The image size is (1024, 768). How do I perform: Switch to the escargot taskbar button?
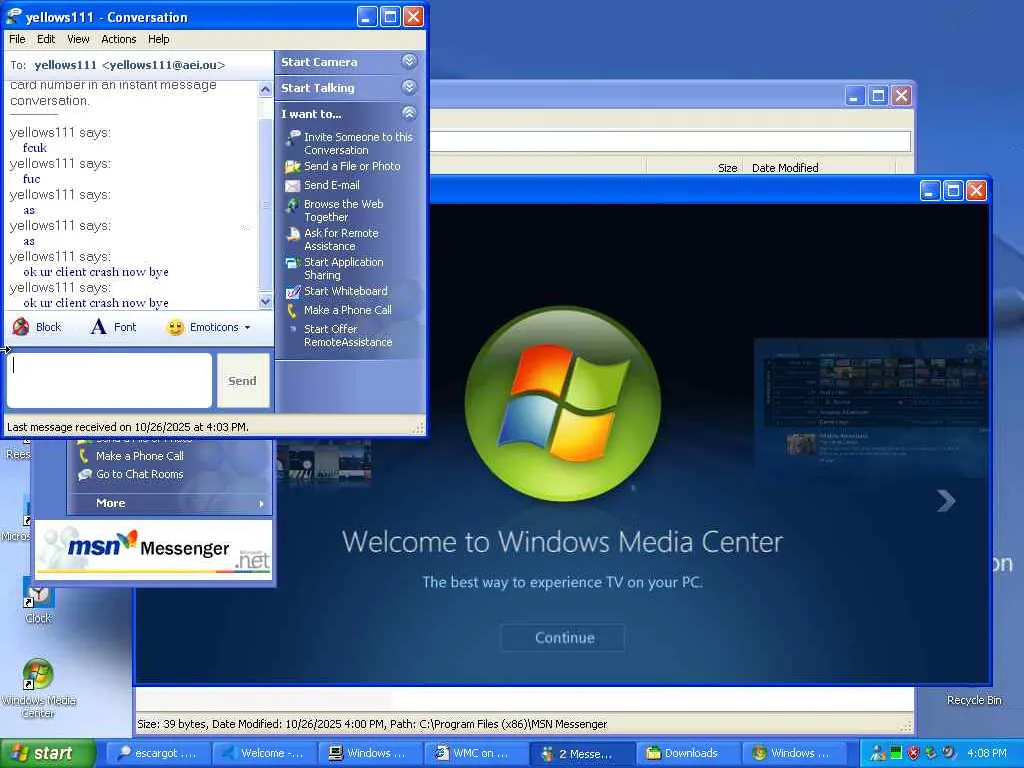pyautogui.click(x=158, y=753)
